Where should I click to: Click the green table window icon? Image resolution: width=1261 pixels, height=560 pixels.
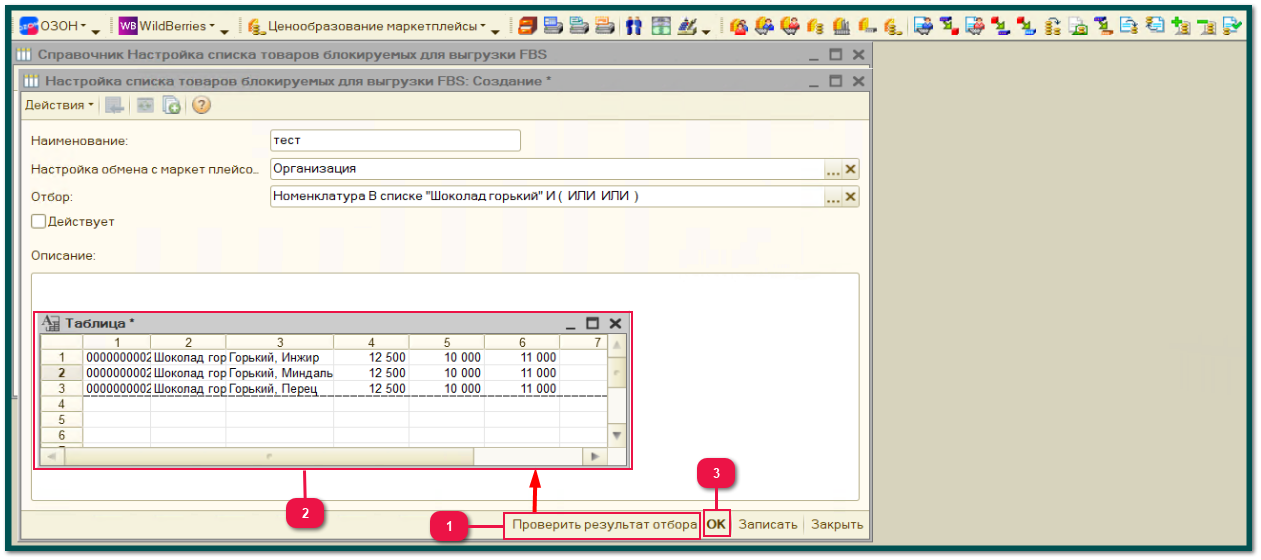[661, 26]
